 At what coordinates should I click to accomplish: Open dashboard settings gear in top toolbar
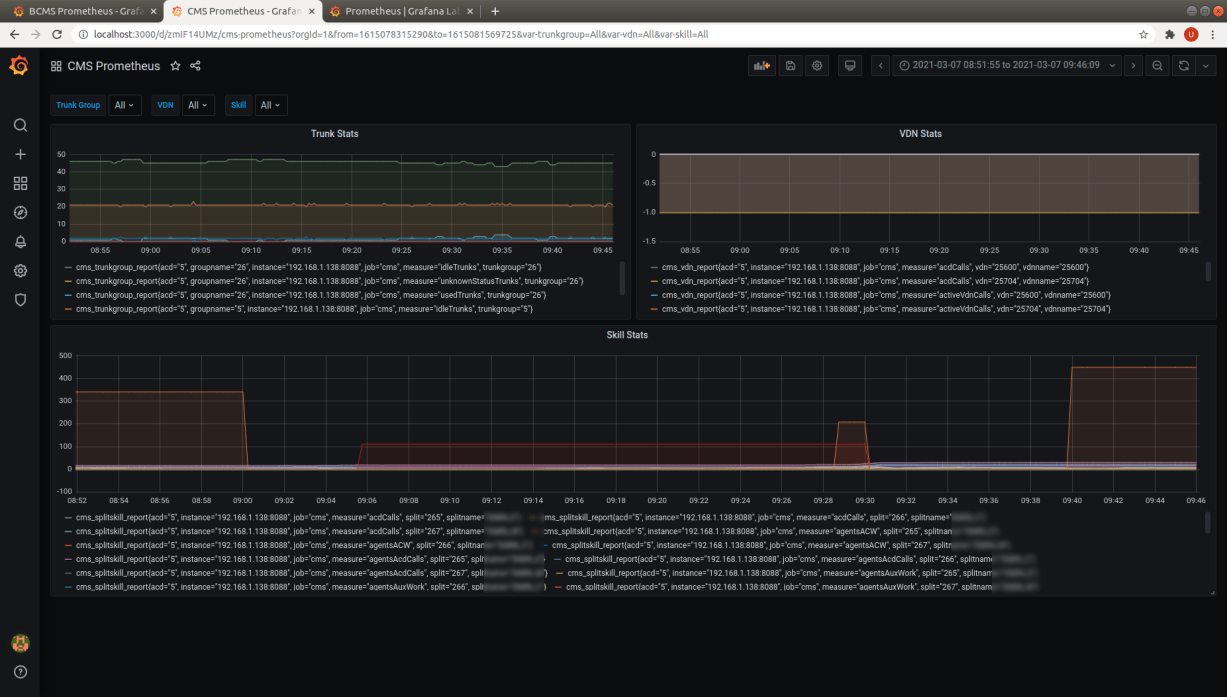[x=817, y=65]
